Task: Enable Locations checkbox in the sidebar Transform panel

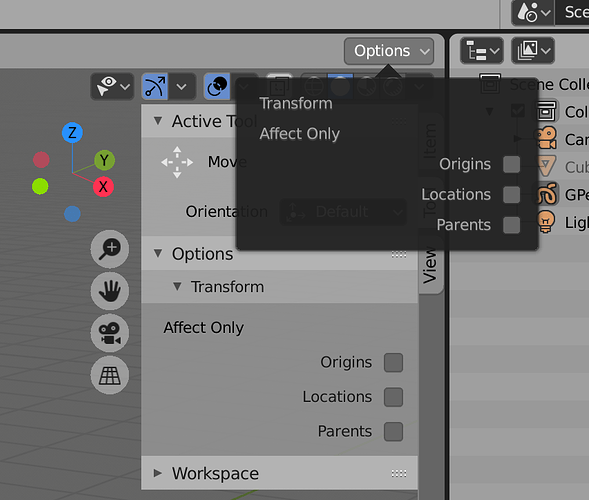Action: pos(393,397)
